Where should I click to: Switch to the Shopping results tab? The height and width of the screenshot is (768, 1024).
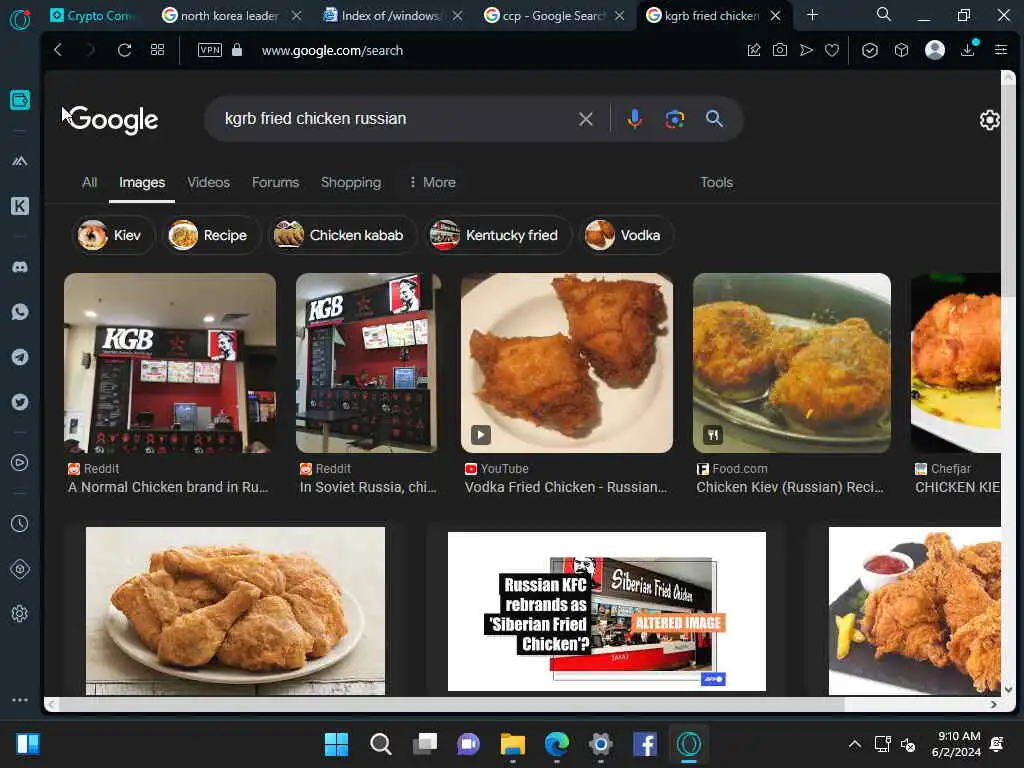click(351, 183)
